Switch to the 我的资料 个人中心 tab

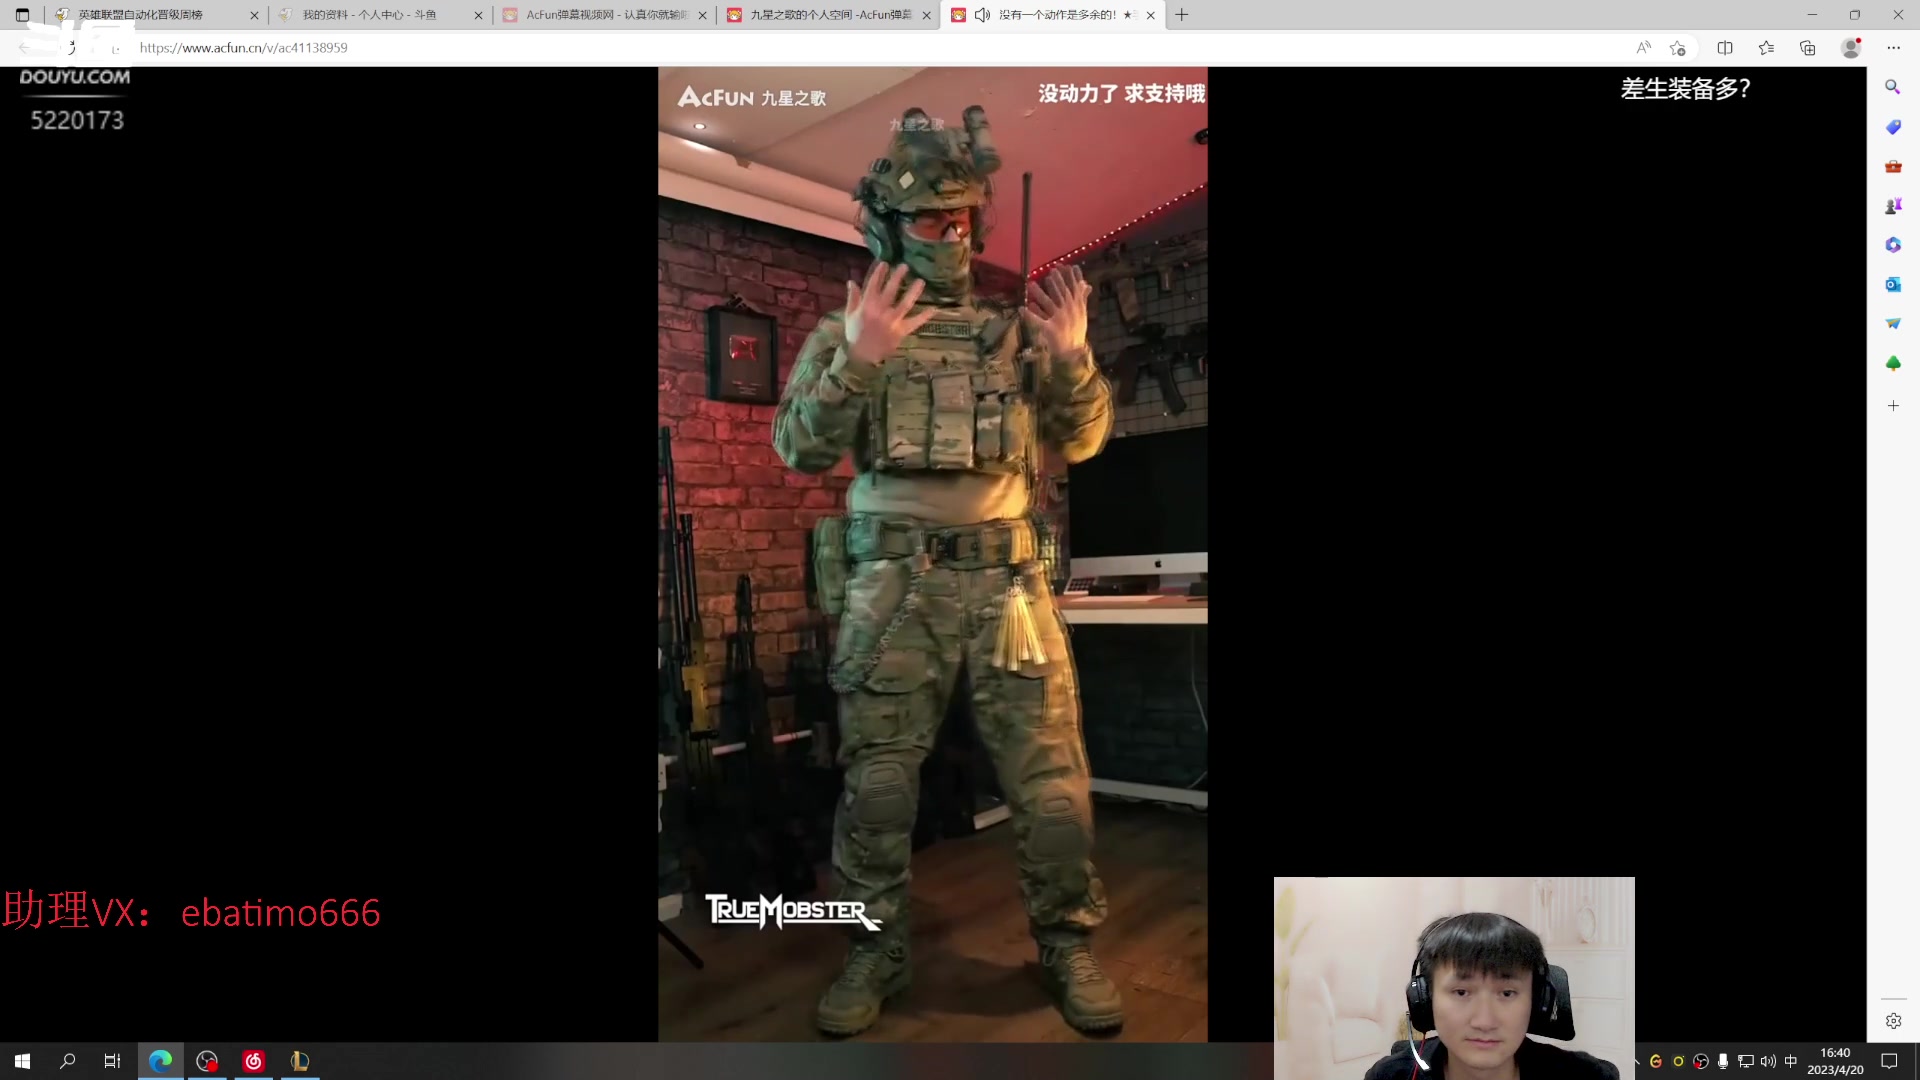tap(370, 15)
